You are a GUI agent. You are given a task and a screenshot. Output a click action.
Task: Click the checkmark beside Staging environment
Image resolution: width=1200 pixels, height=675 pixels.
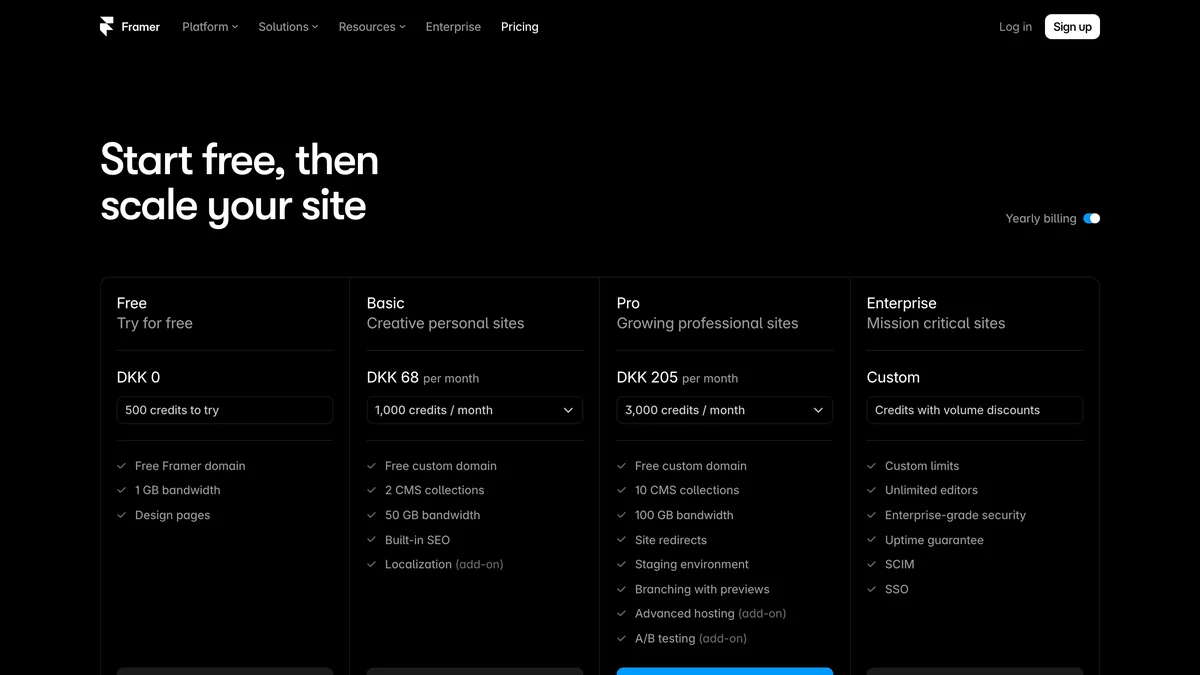pos(622,564)
